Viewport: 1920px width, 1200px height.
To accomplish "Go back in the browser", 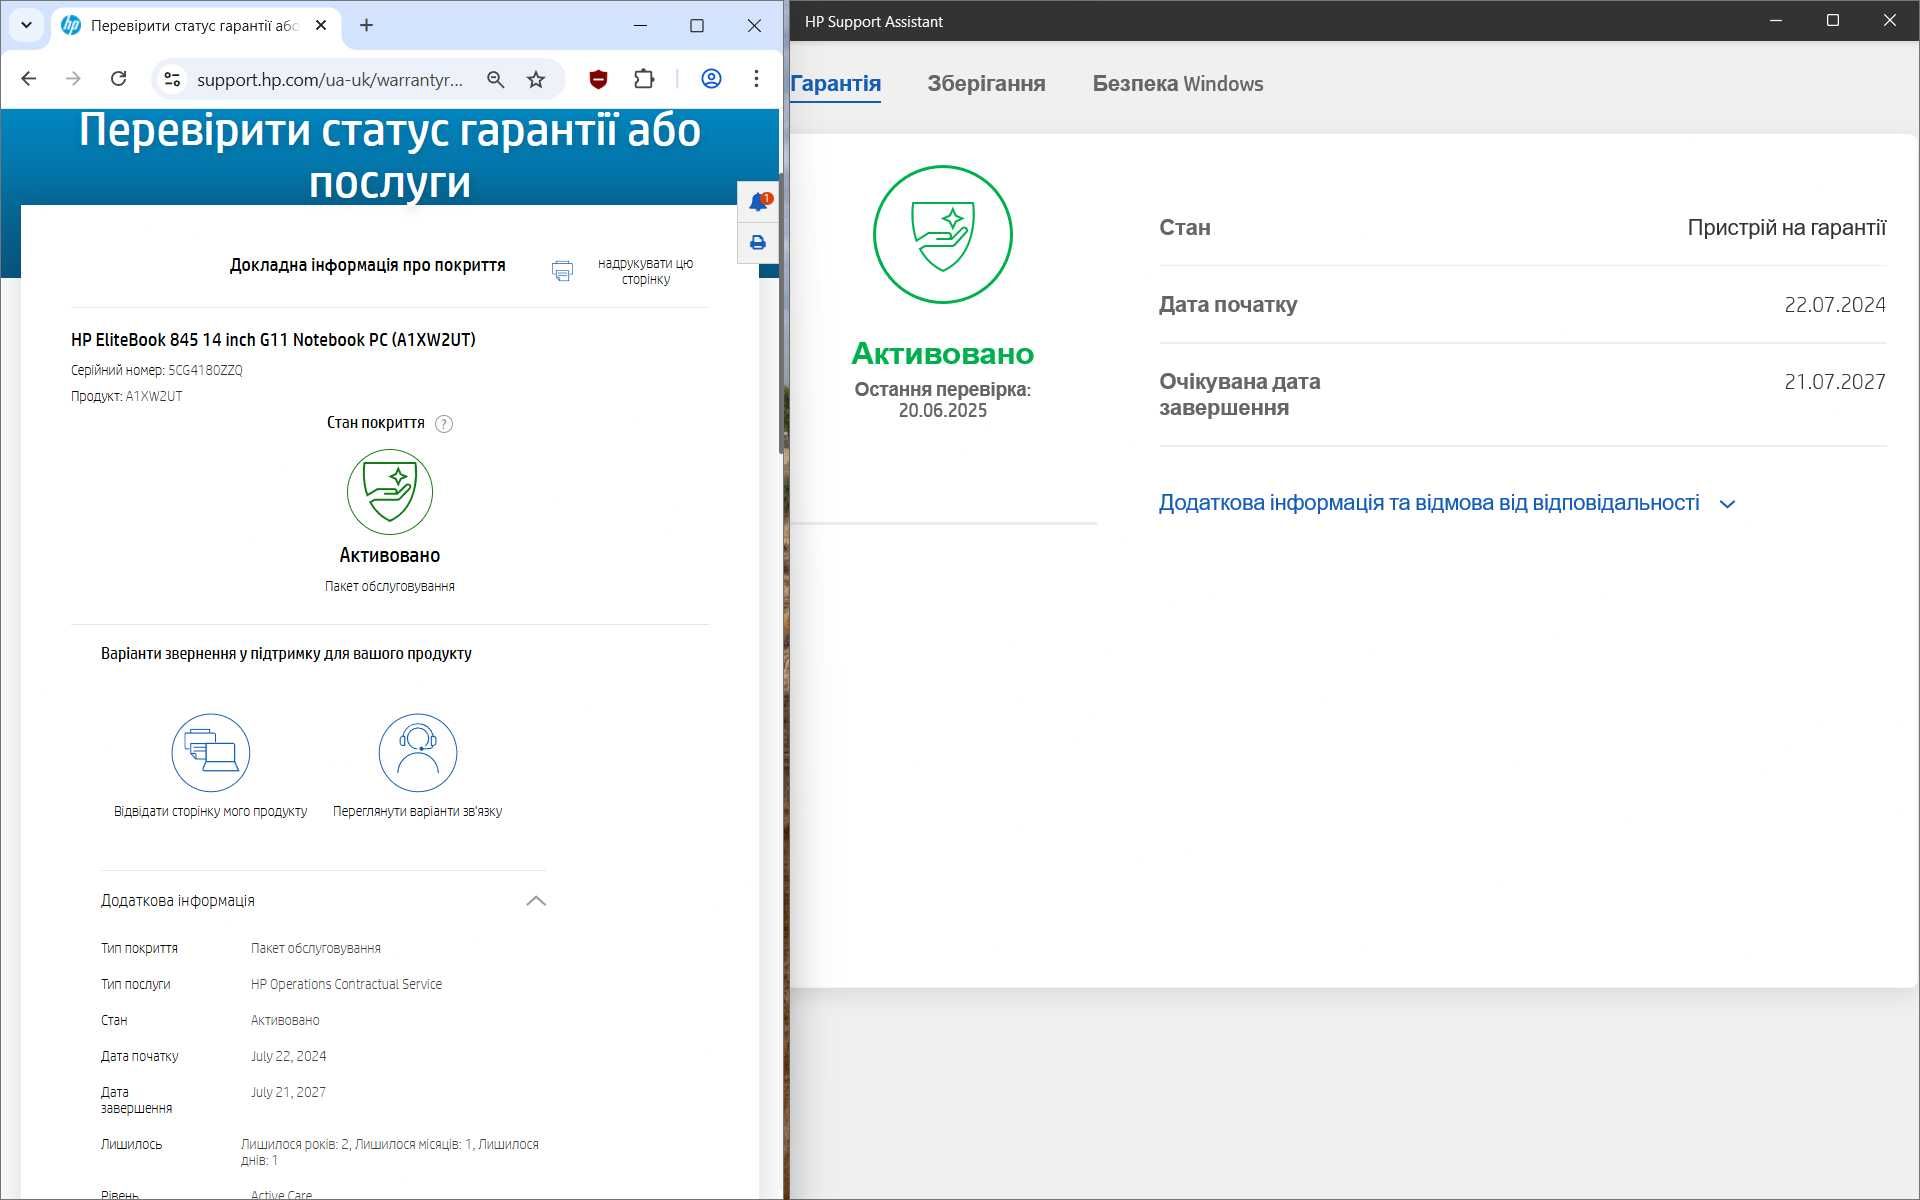I will click(x=29, y=79).
